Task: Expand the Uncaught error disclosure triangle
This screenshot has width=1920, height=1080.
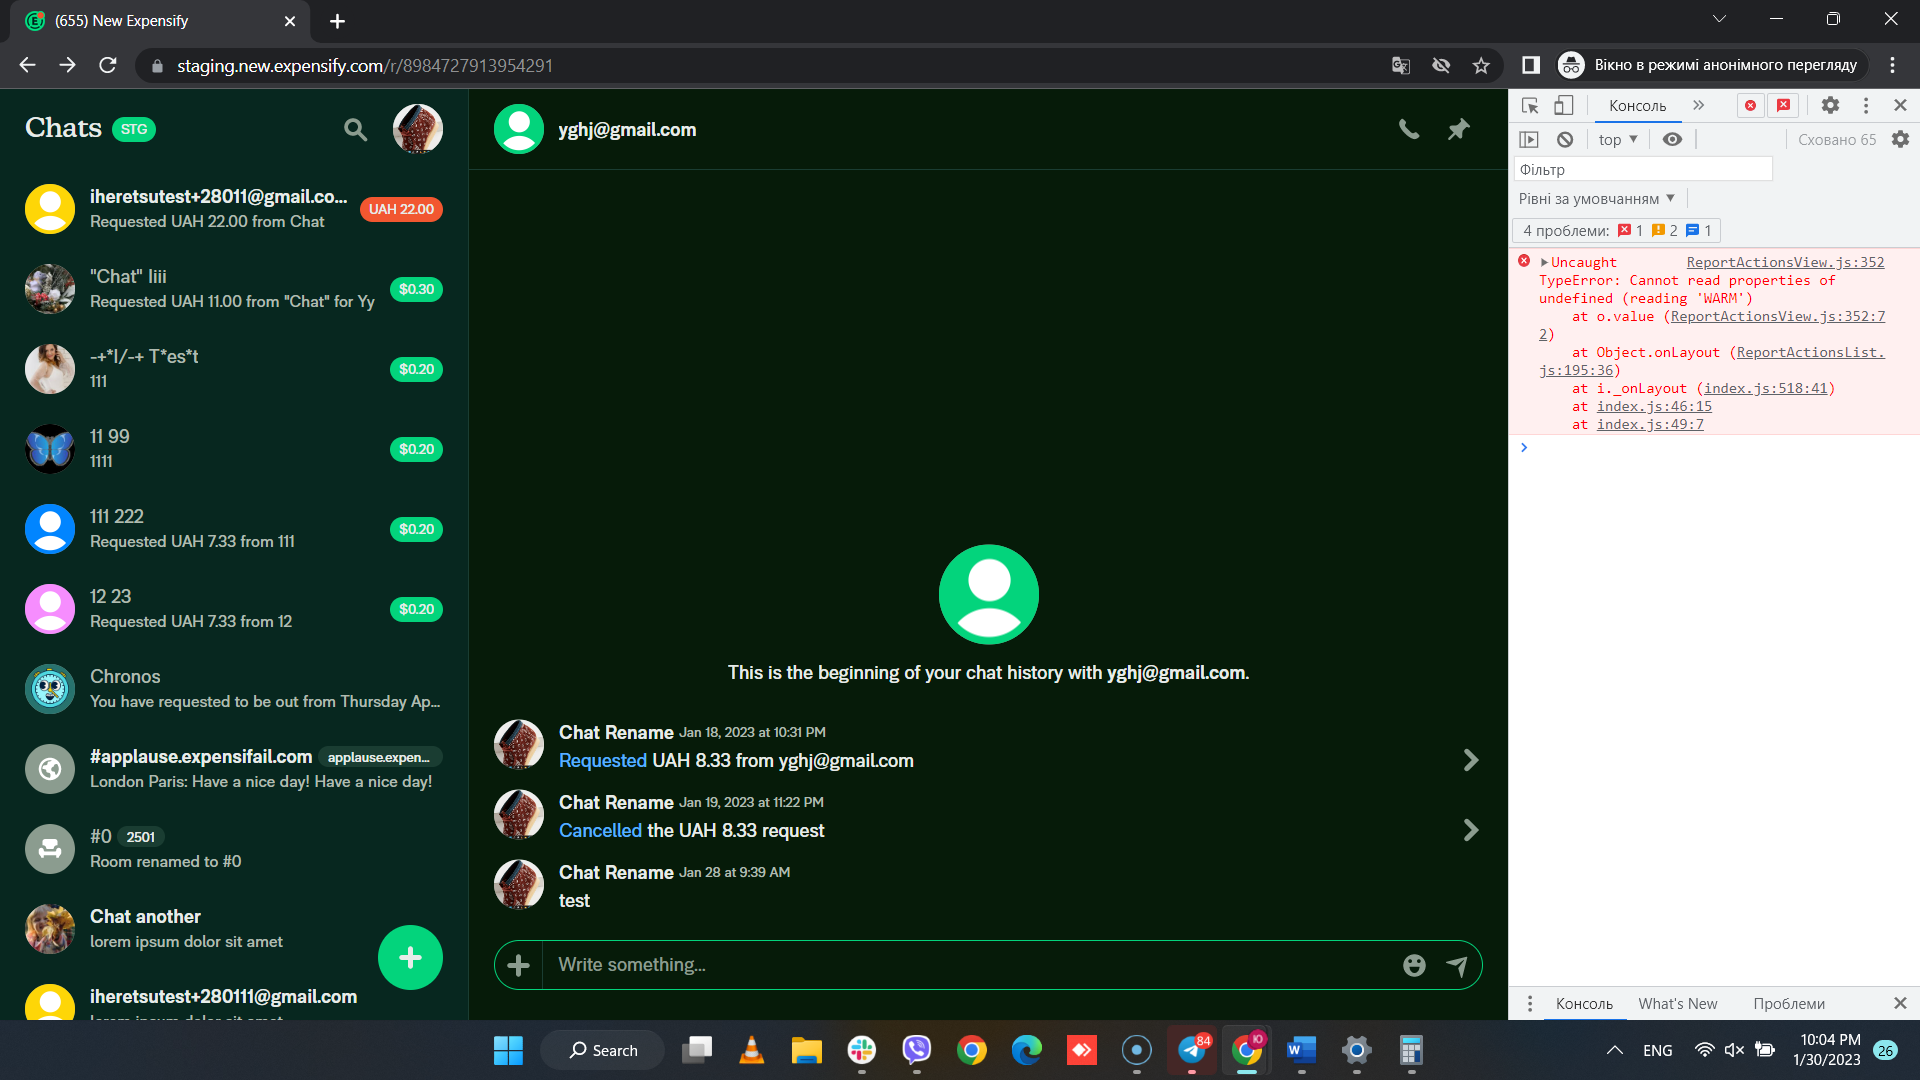Action: [x=1545, y=263]
